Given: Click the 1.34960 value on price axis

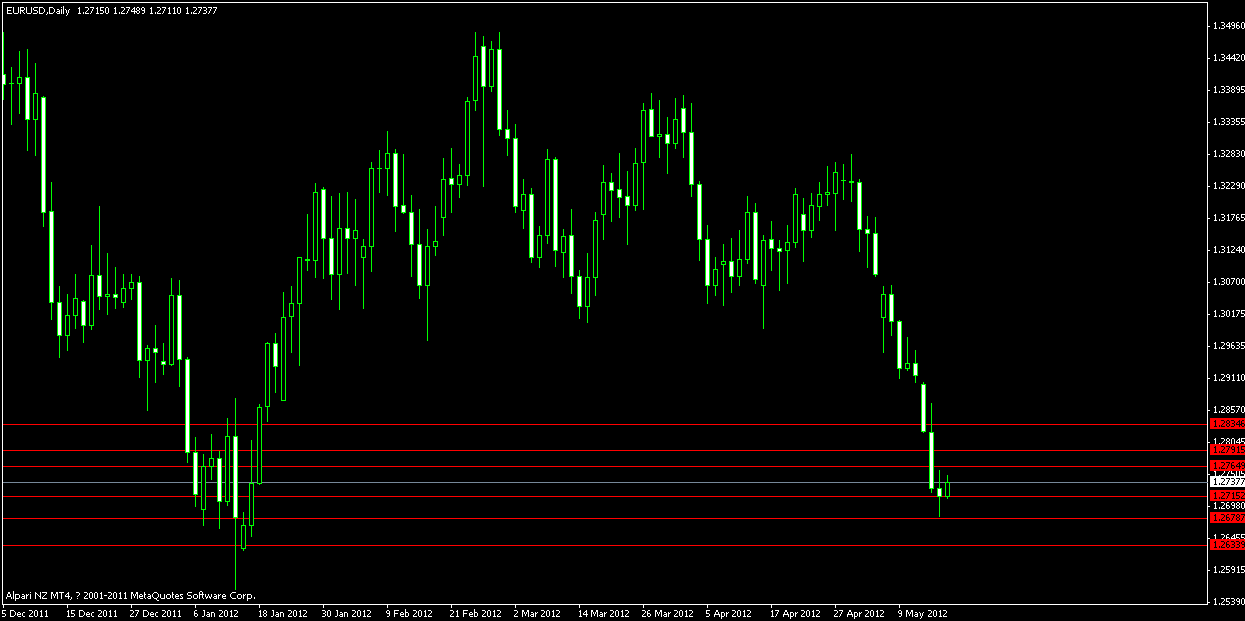Looking at the screenshot, I should (1226, 26).
